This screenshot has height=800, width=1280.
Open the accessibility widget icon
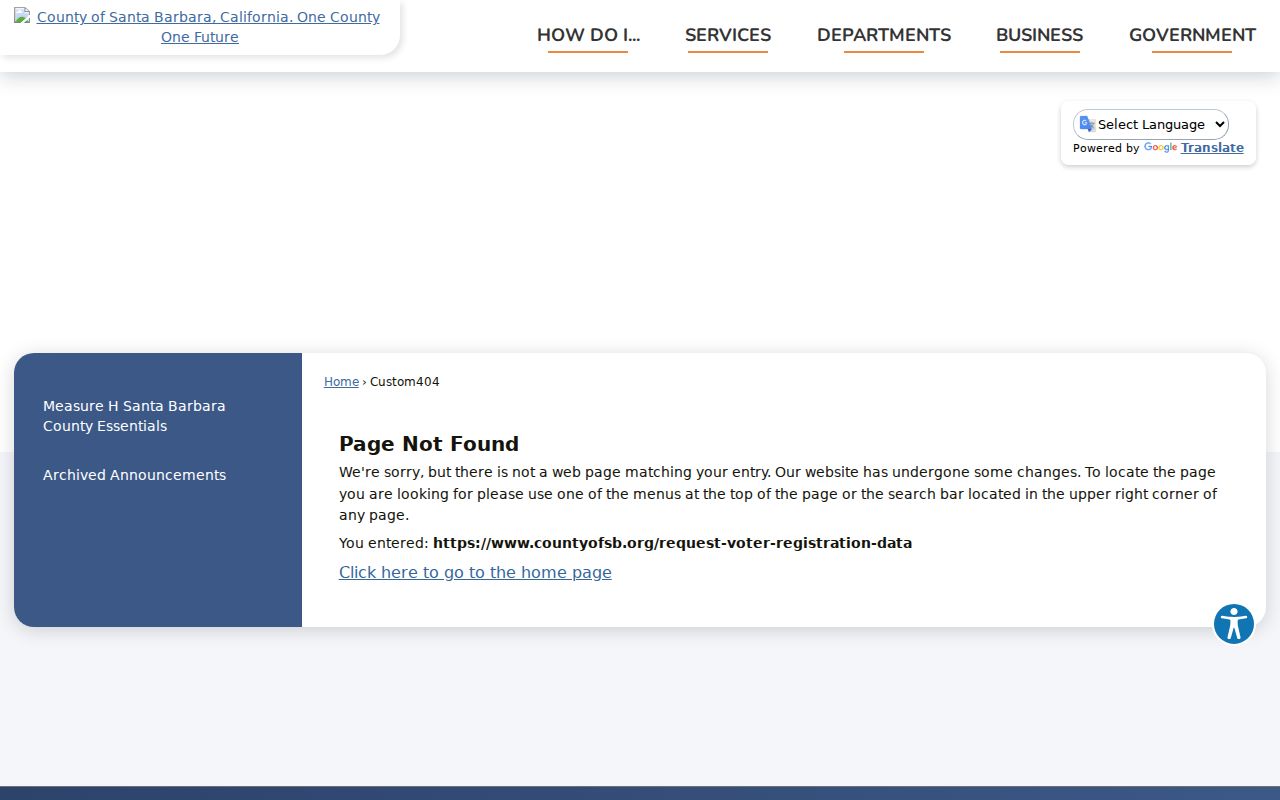coord(1234,624)
